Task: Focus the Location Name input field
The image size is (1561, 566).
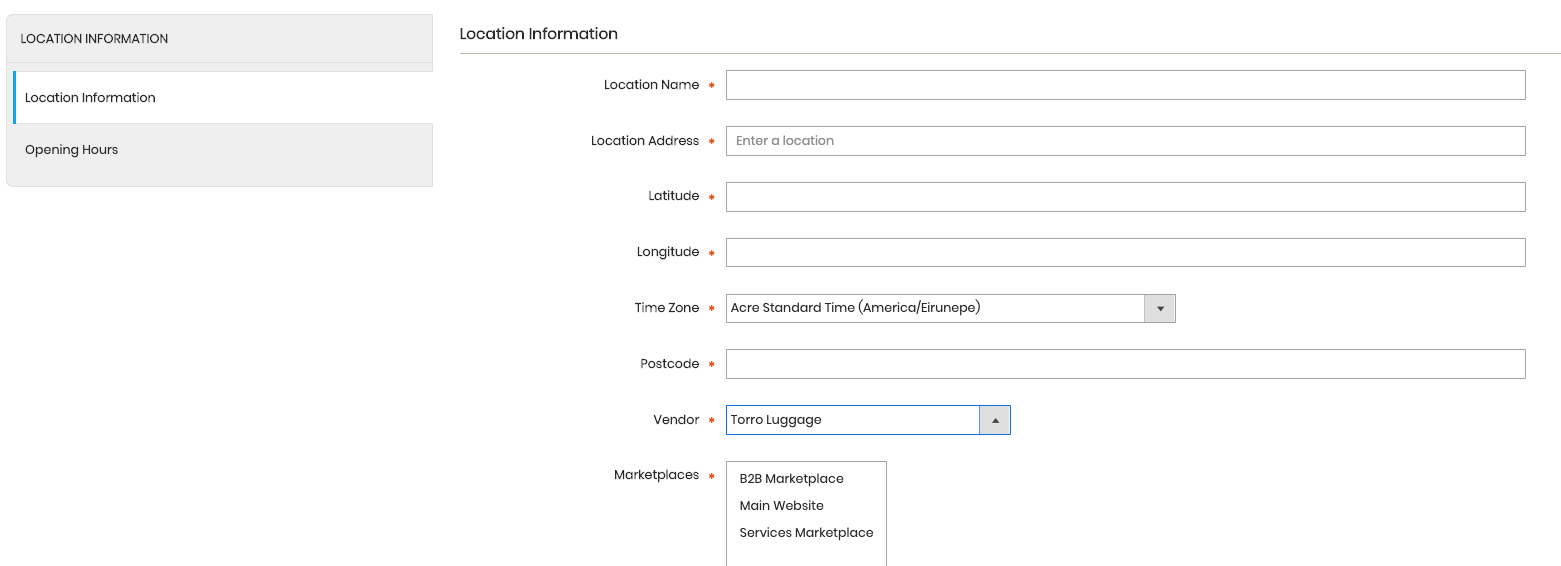Action: pos(1125,85)
